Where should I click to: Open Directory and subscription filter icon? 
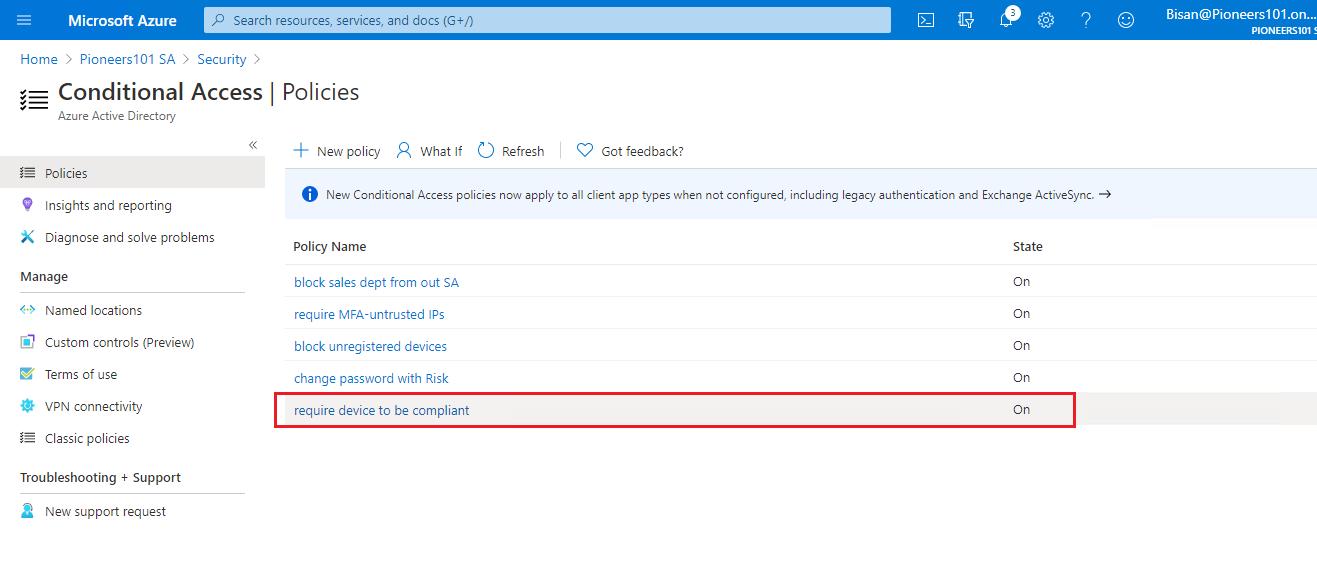click(966, 20)
